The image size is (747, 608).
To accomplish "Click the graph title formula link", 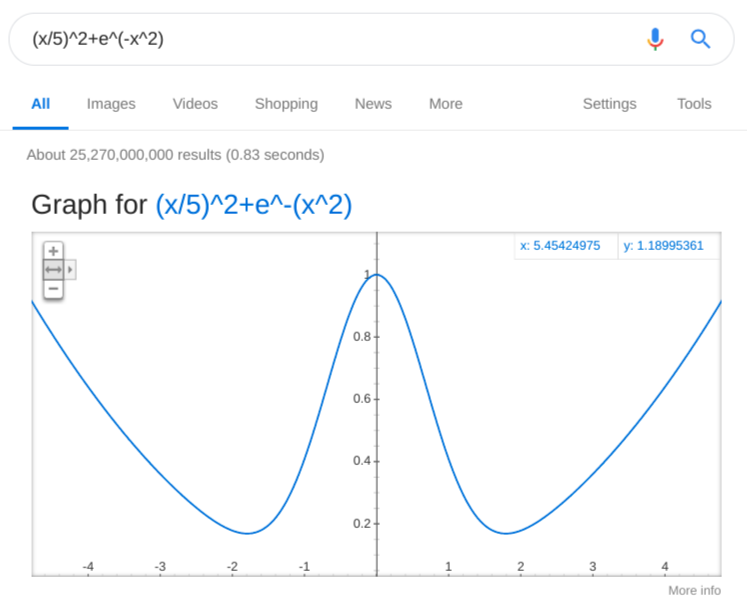I will point(254,205).
